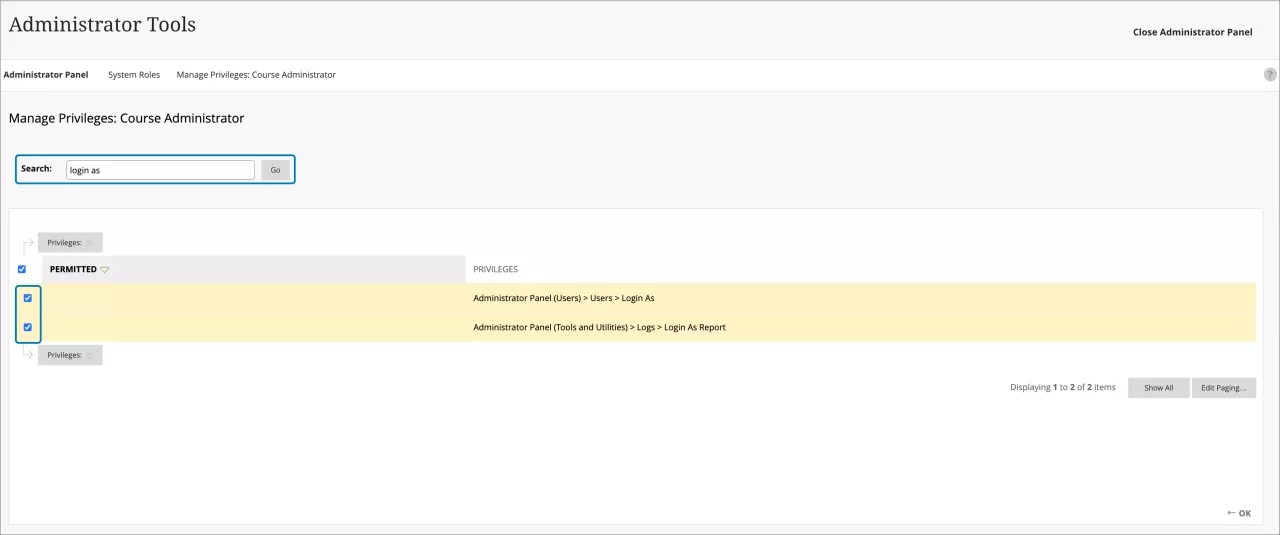The height and width of the screenshot is (535, 1280).
Task: Click the OK button with arrow
Action: [x=1239, y=513]
